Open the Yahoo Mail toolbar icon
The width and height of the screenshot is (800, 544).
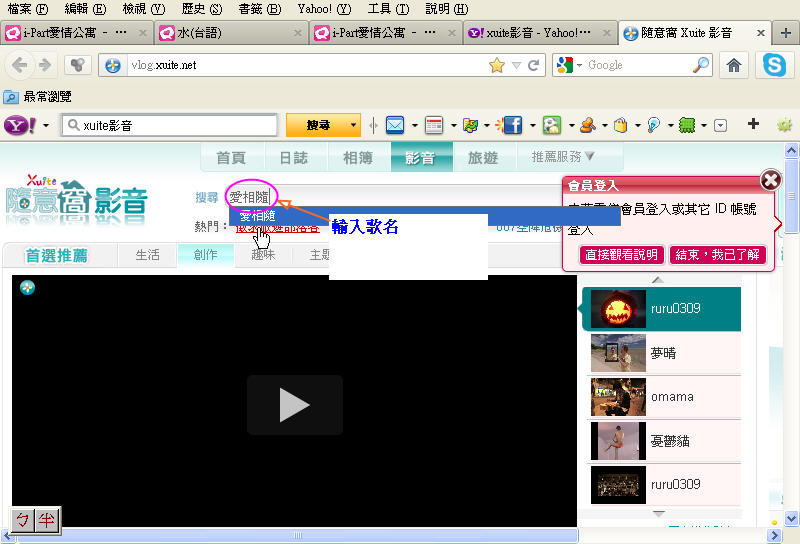point(394,125)
